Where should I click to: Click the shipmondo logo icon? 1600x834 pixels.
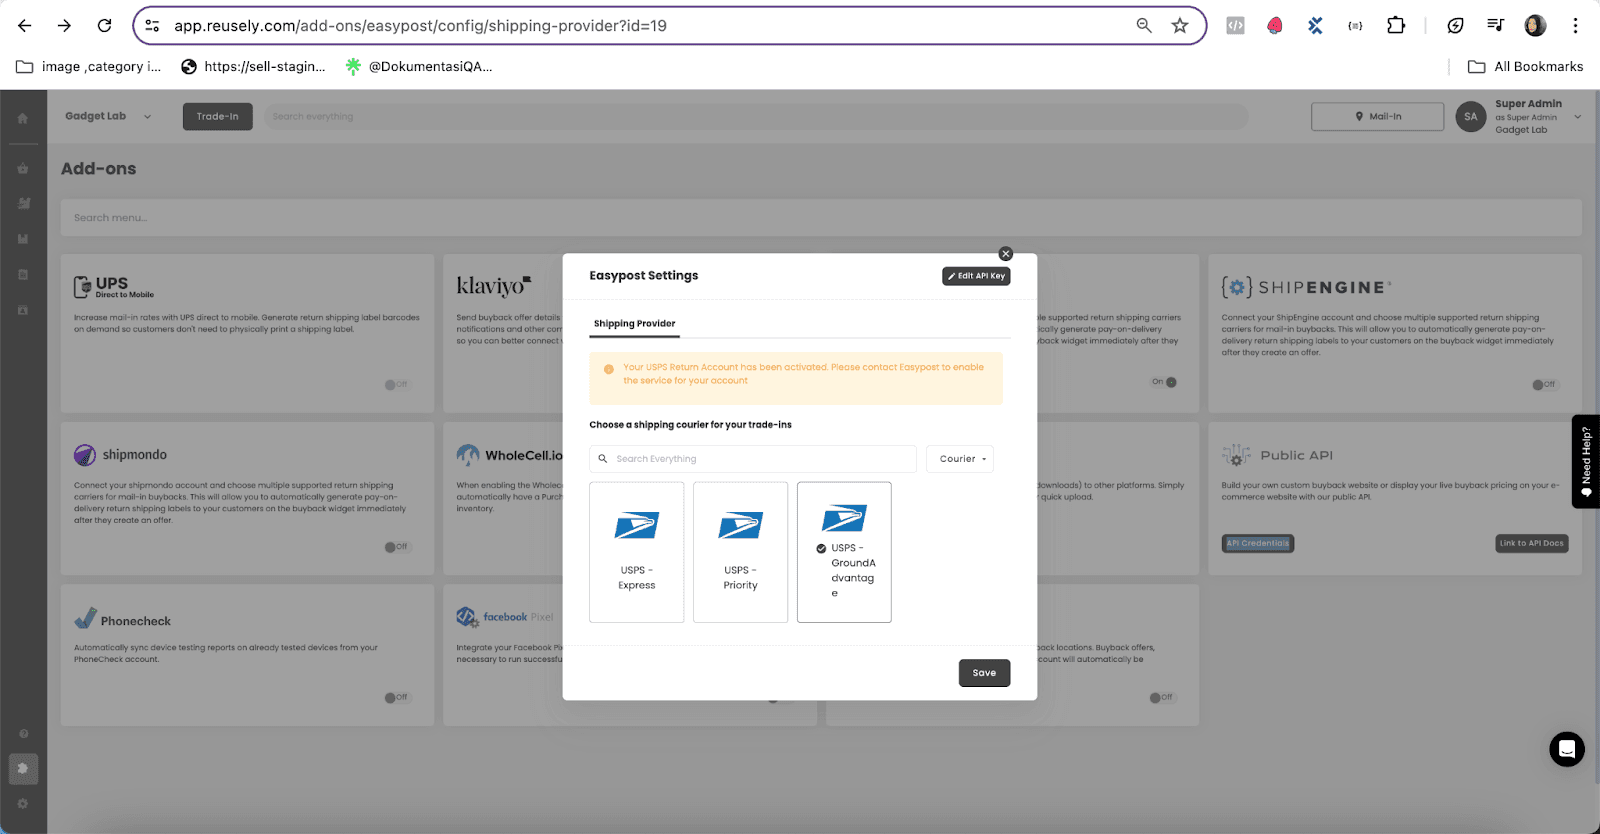(x=85, y=455)
